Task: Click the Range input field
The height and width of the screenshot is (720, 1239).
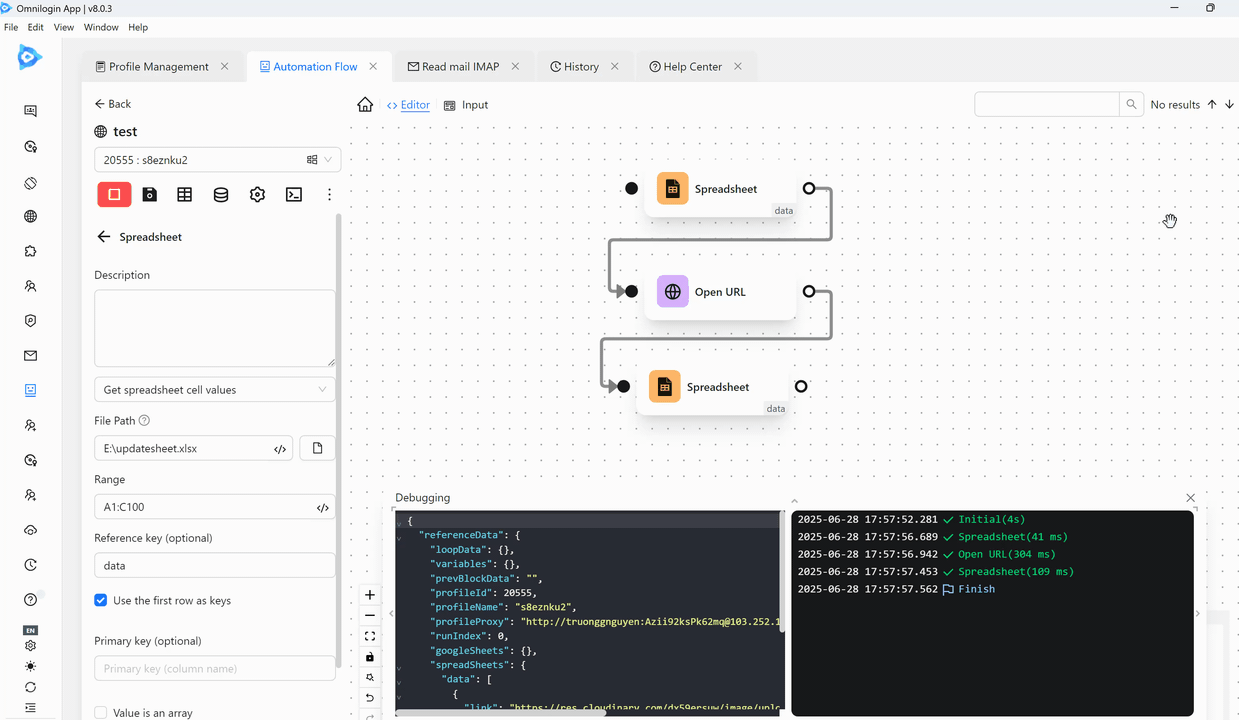Action: [205, 507]
